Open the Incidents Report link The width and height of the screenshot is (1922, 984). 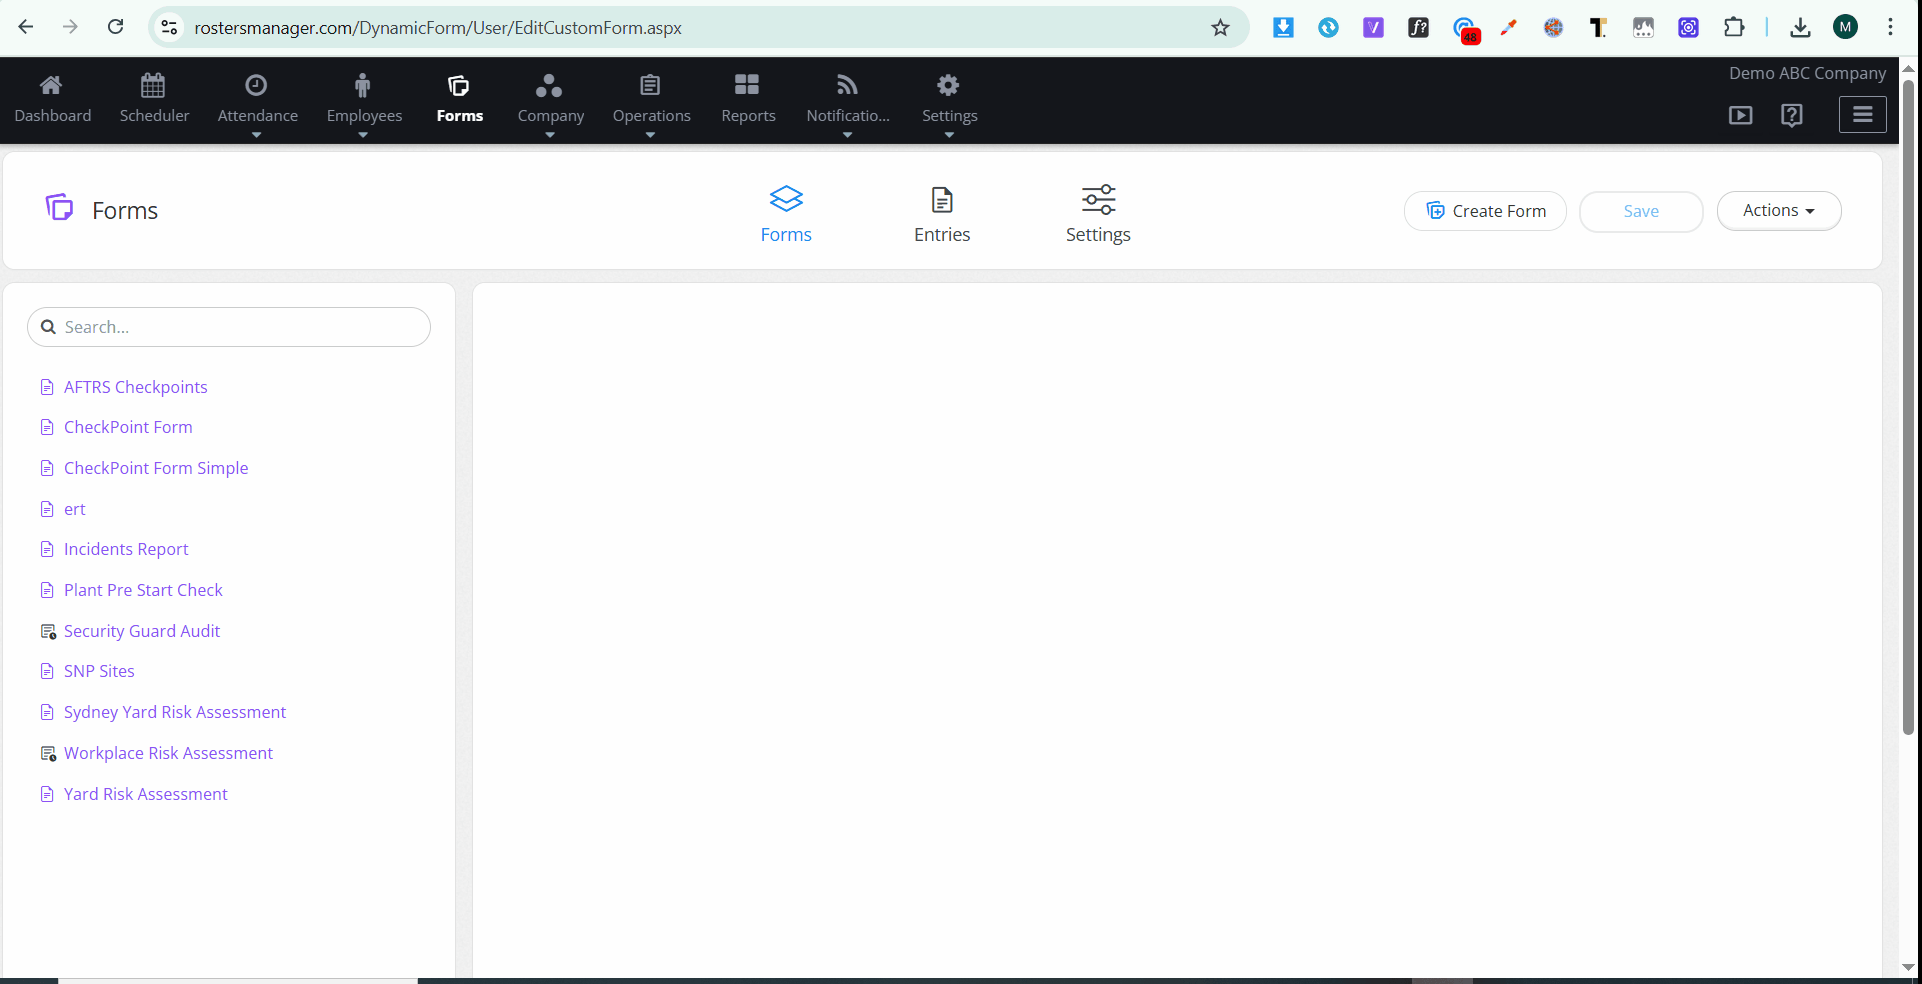click(x=126, y=549)
